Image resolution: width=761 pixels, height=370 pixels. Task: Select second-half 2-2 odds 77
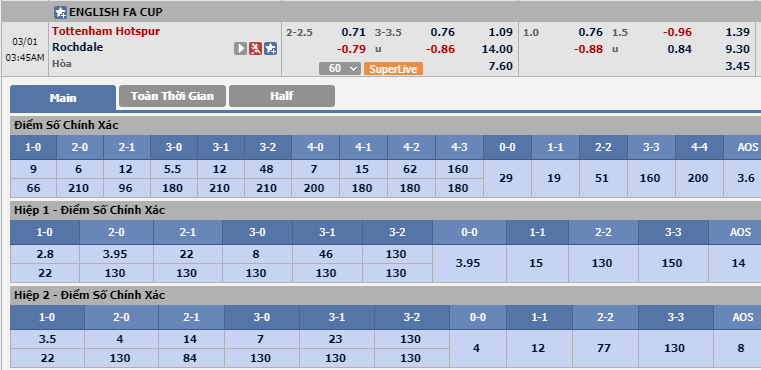click(x=605, y=348)
